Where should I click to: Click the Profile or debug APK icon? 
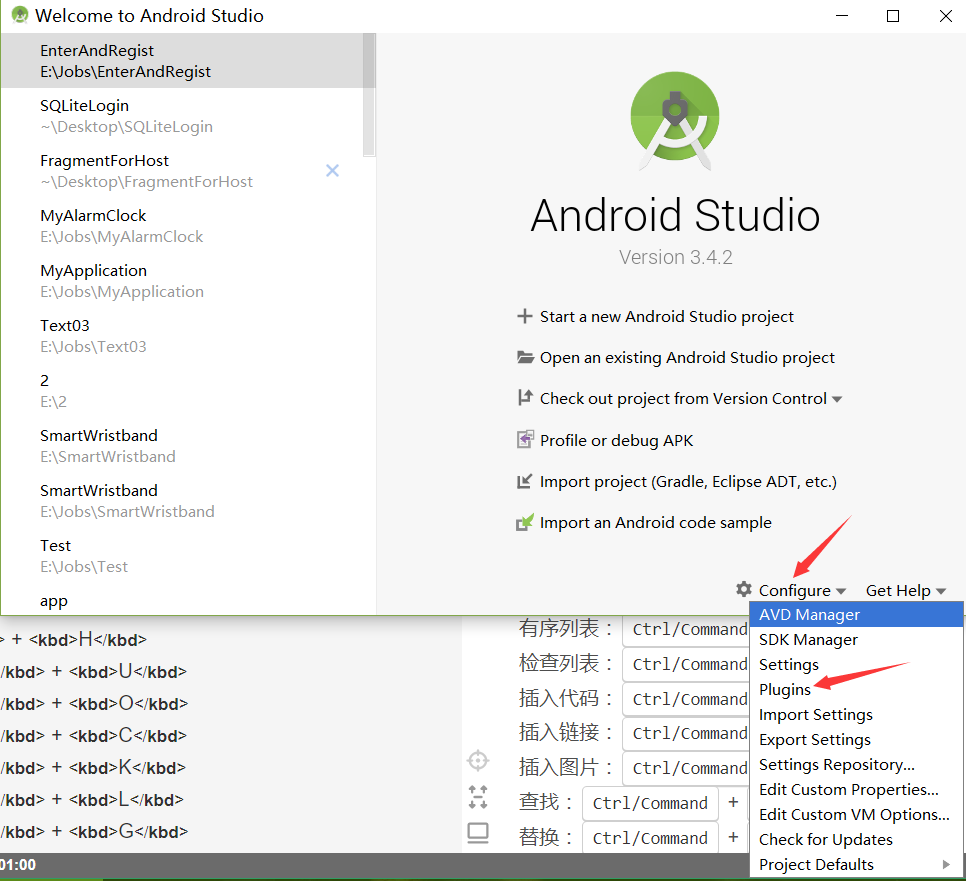click(524, 439)
